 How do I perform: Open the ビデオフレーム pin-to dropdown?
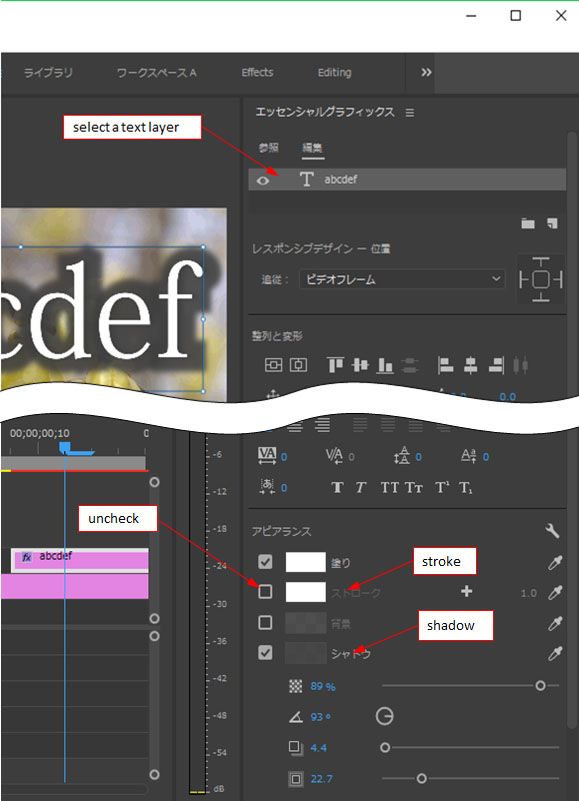pyautogui.click(x=402, y=279)
